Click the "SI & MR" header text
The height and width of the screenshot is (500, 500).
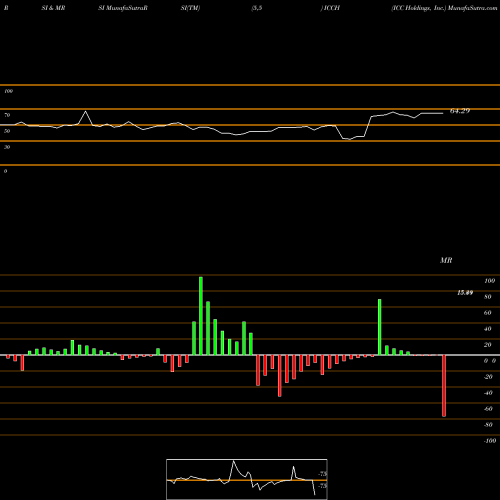pyautogui.click(x=53, y=8)
